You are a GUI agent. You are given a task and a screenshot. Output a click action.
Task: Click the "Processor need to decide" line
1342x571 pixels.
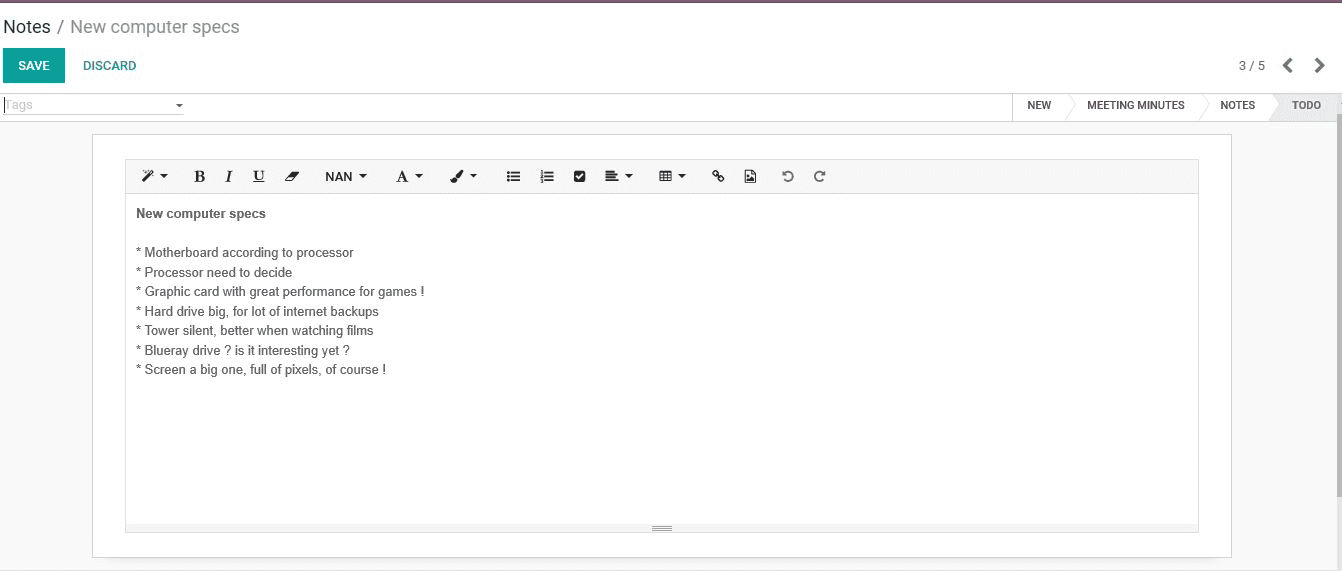coord(214,272)
